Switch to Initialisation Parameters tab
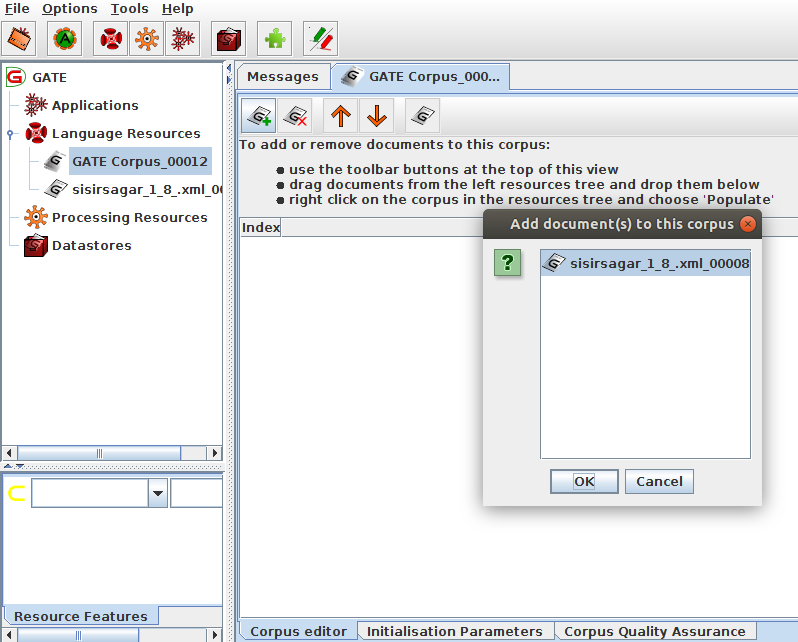798x642 pixels. 454,631
